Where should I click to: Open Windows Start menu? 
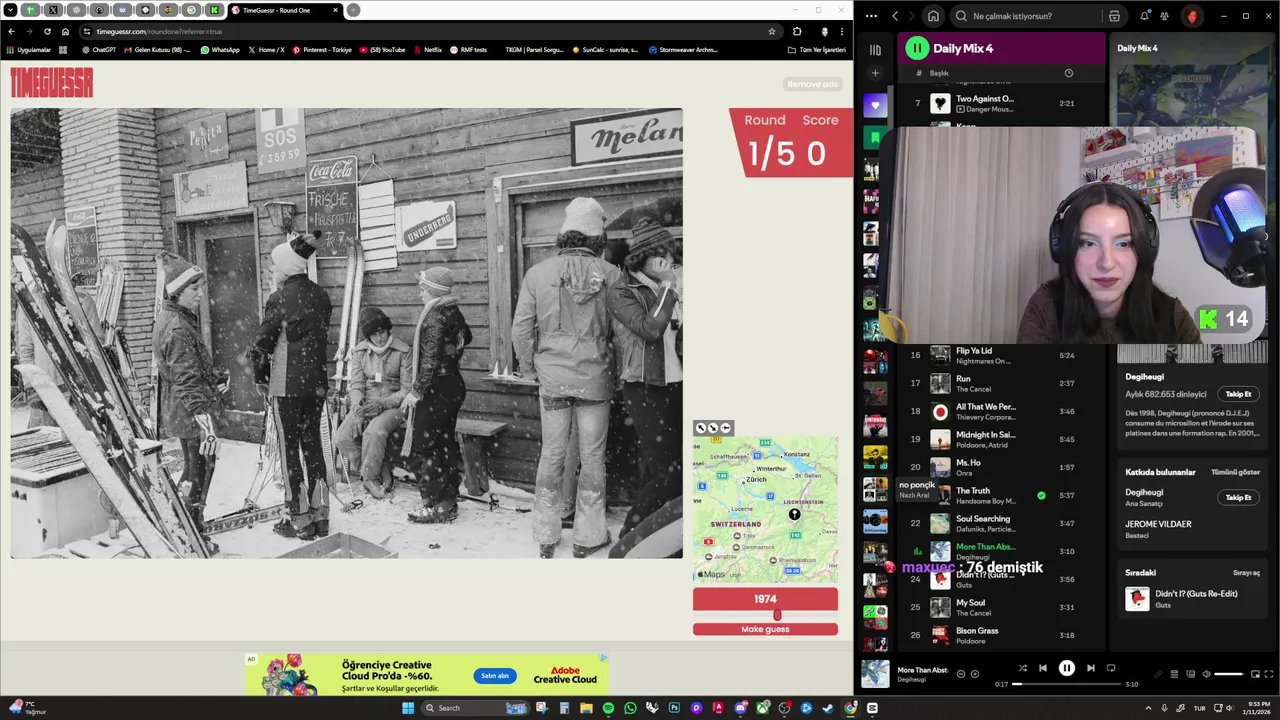click(408, 708)
